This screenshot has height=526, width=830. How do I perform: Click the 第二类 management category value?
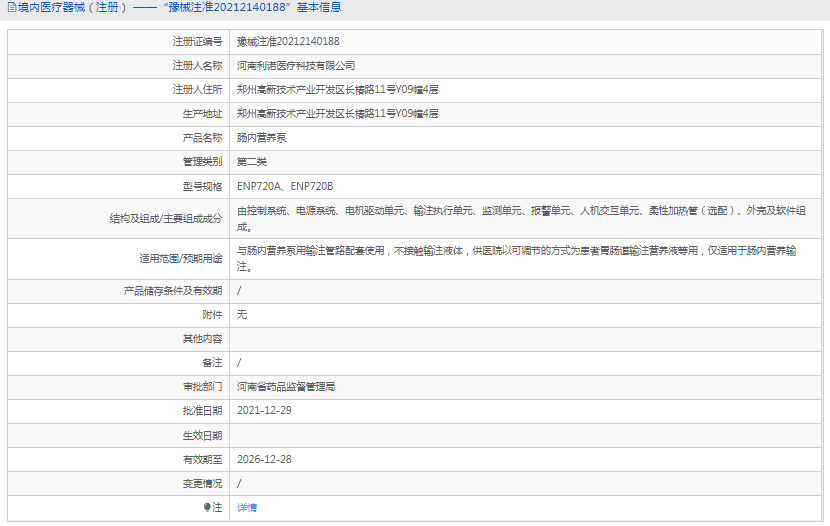[252, 161]
